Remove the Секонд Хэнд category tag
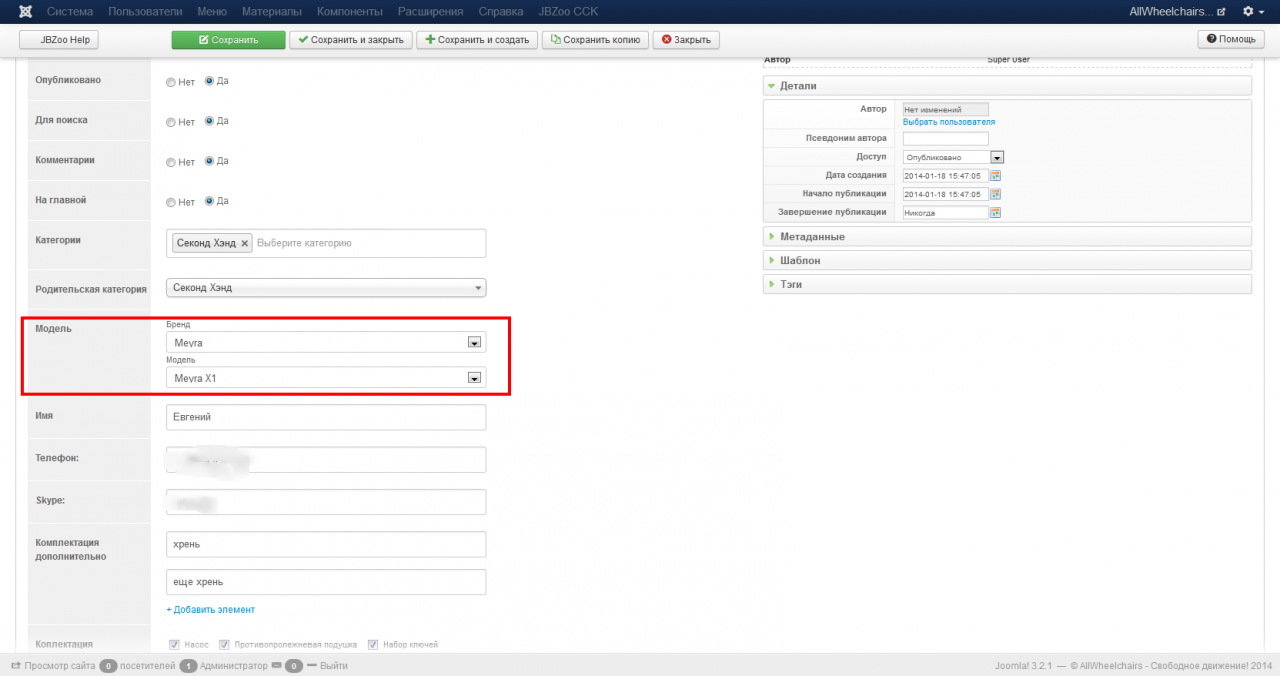The width and height of the screenshot is (1280, 676). [x=245, y=243]
